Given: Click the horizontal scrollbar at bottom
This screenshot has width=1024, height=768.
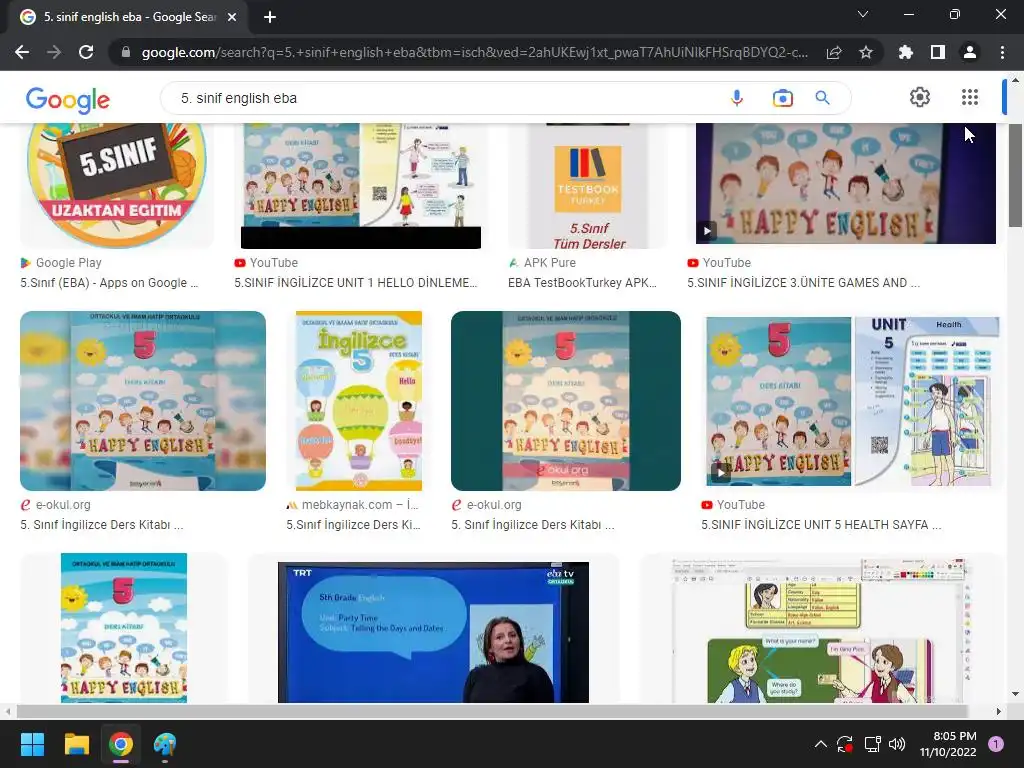Looking at the screenshot, I should tap(492, 711).
